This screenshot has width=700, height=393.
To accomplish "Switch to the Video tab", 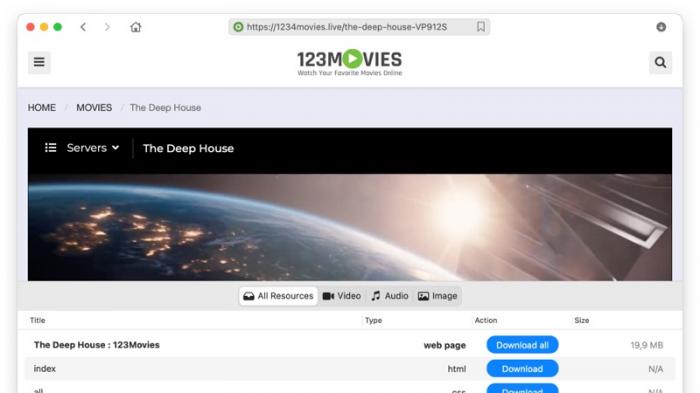I will click(x=342, y=296).
